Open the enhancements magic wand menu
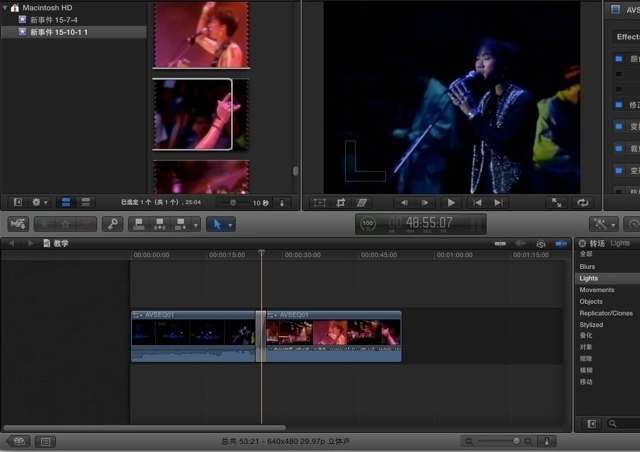Image resolution: width=640 pixels, height=452 pixels. 604,224
